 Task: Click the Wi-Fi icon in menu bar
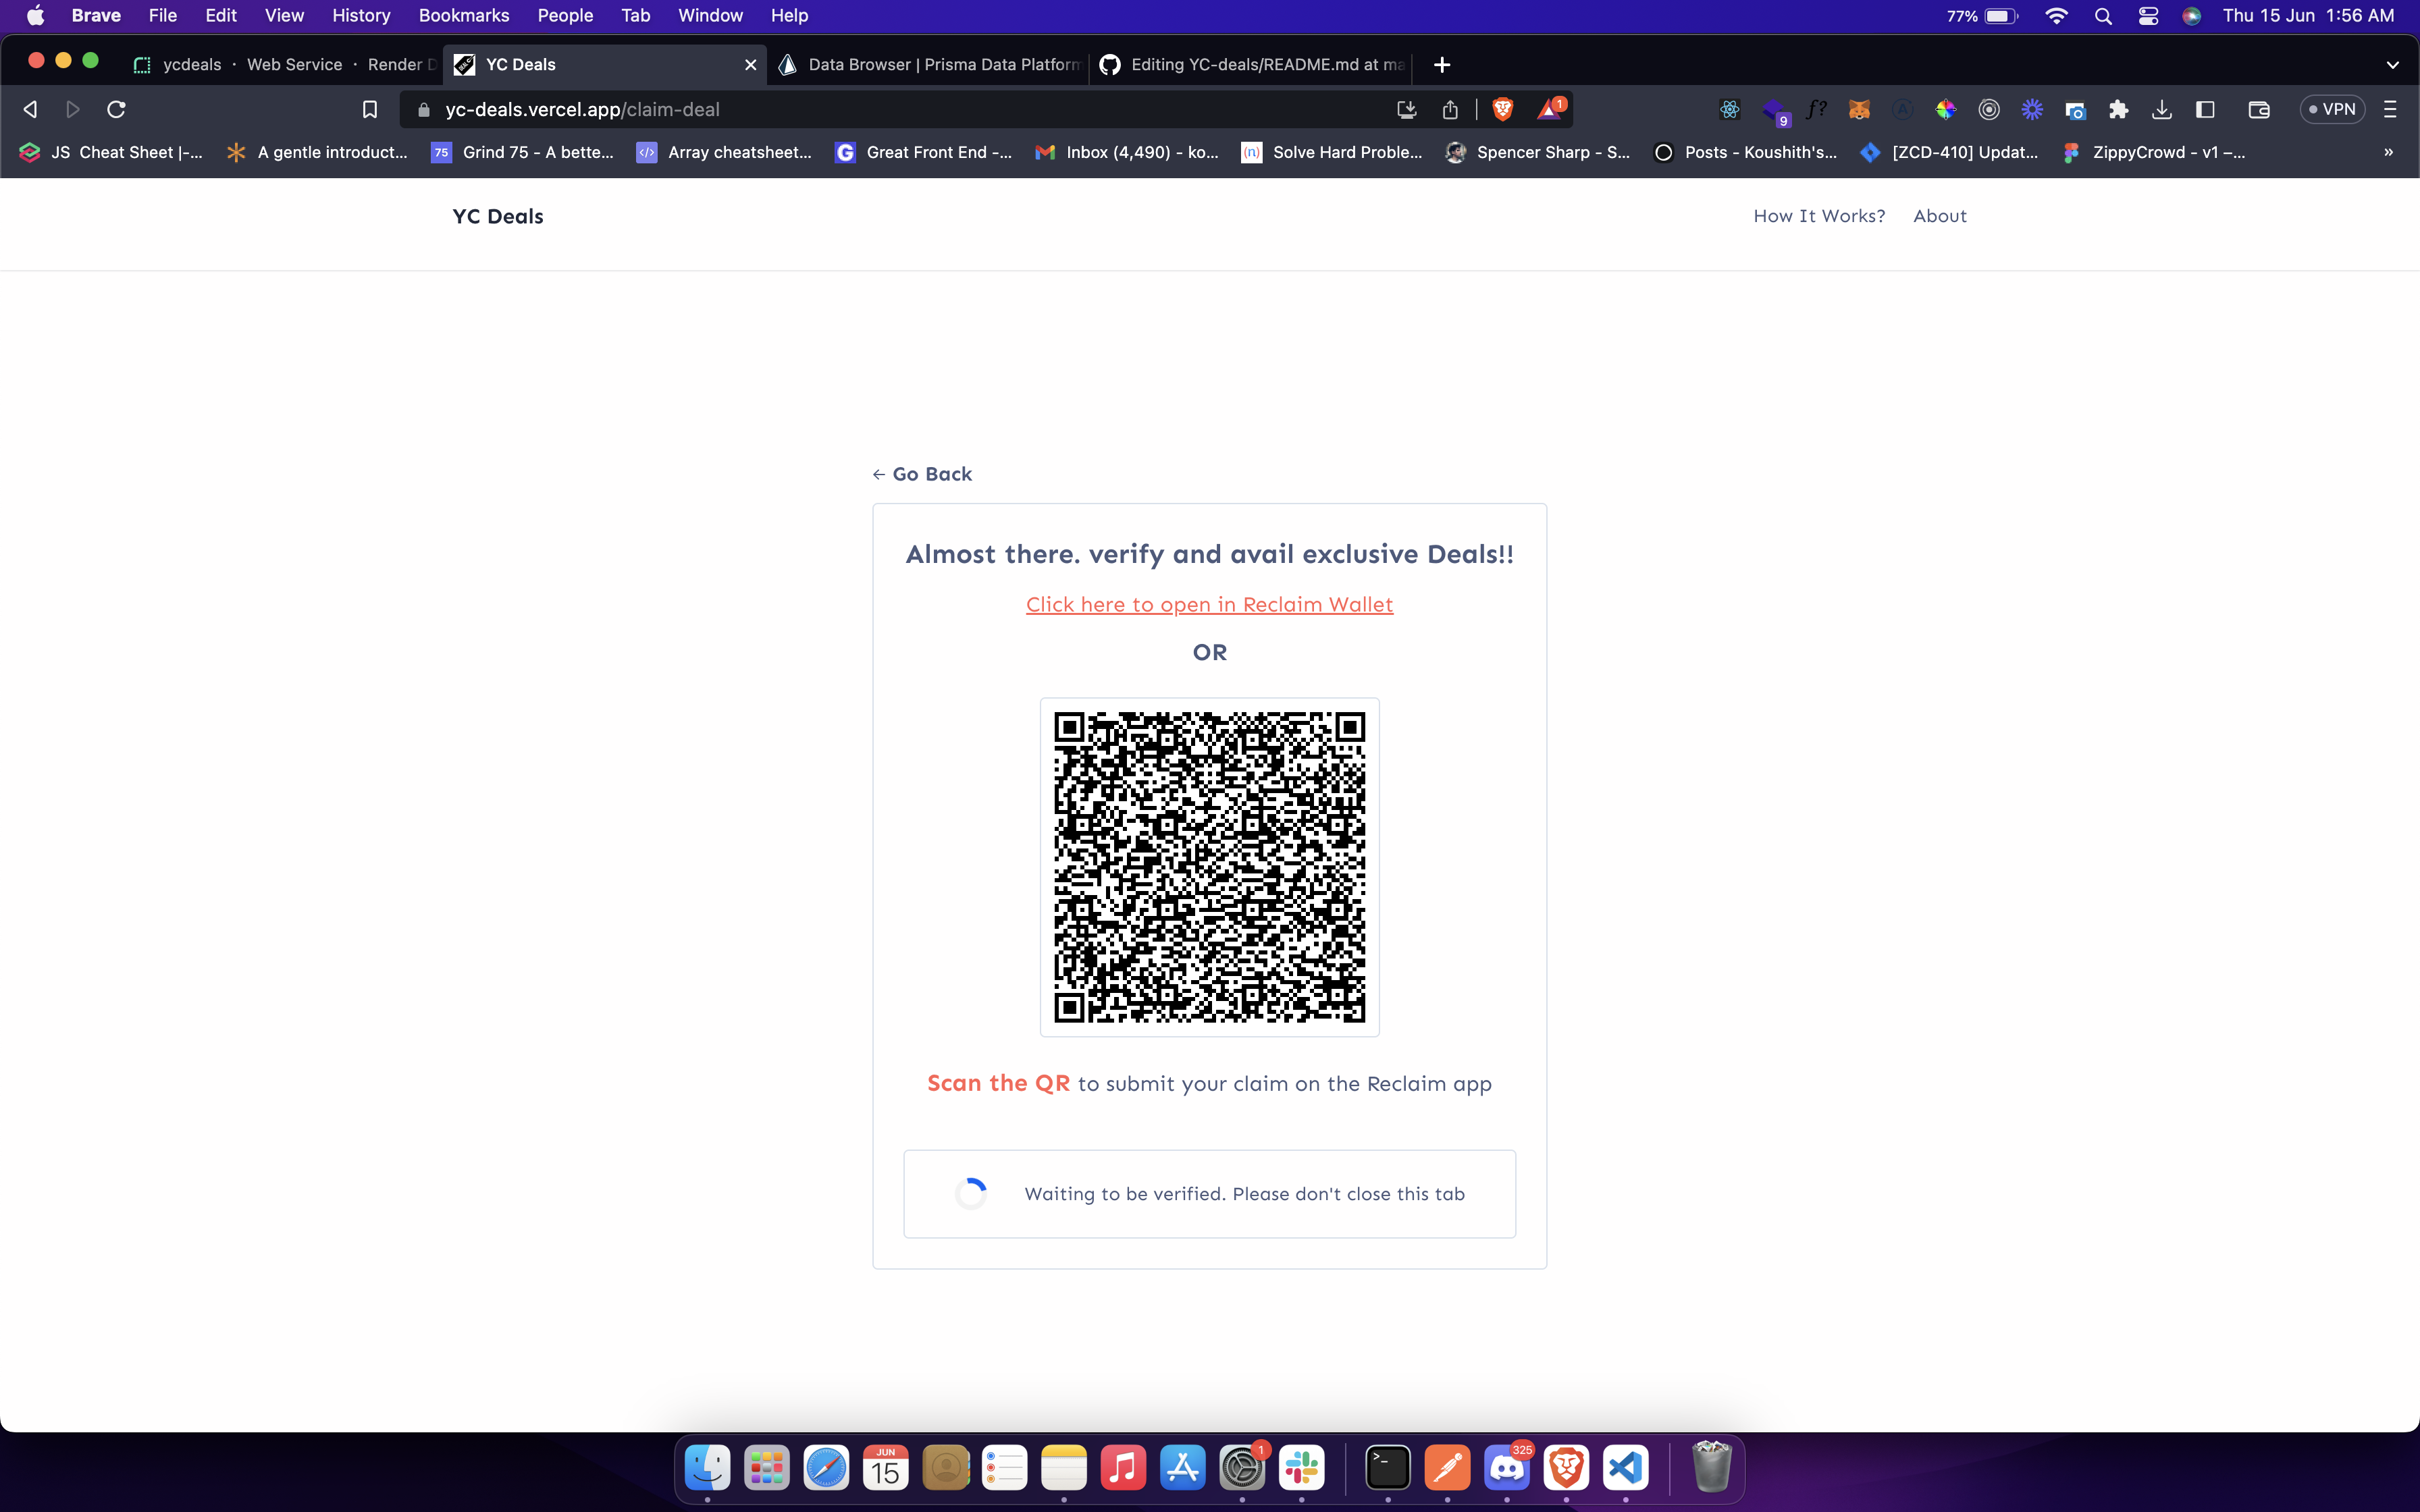click(2056, 16)
